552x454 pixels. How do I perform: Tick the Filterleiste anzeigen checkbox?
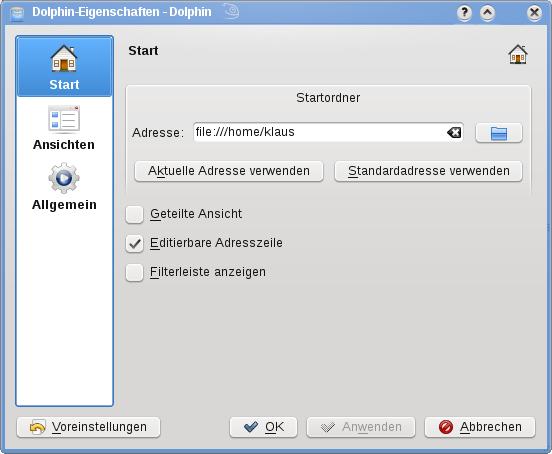point(134,272)
